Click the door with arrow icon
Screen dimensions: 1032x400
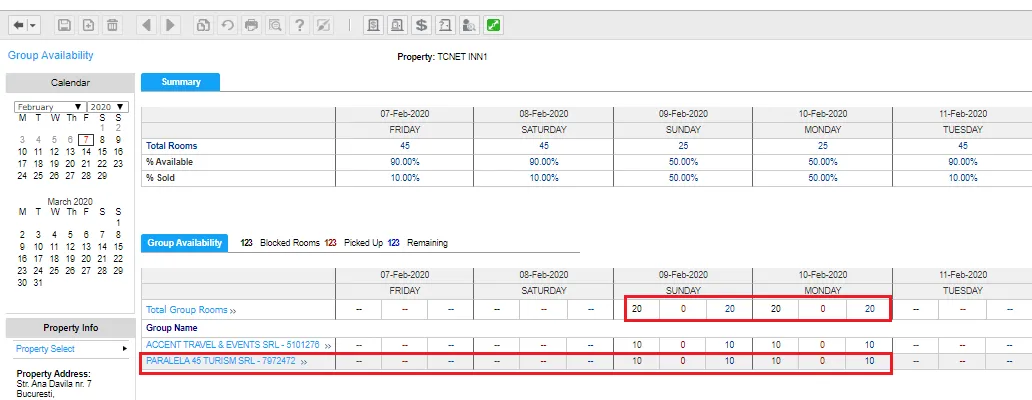[446, 26]
